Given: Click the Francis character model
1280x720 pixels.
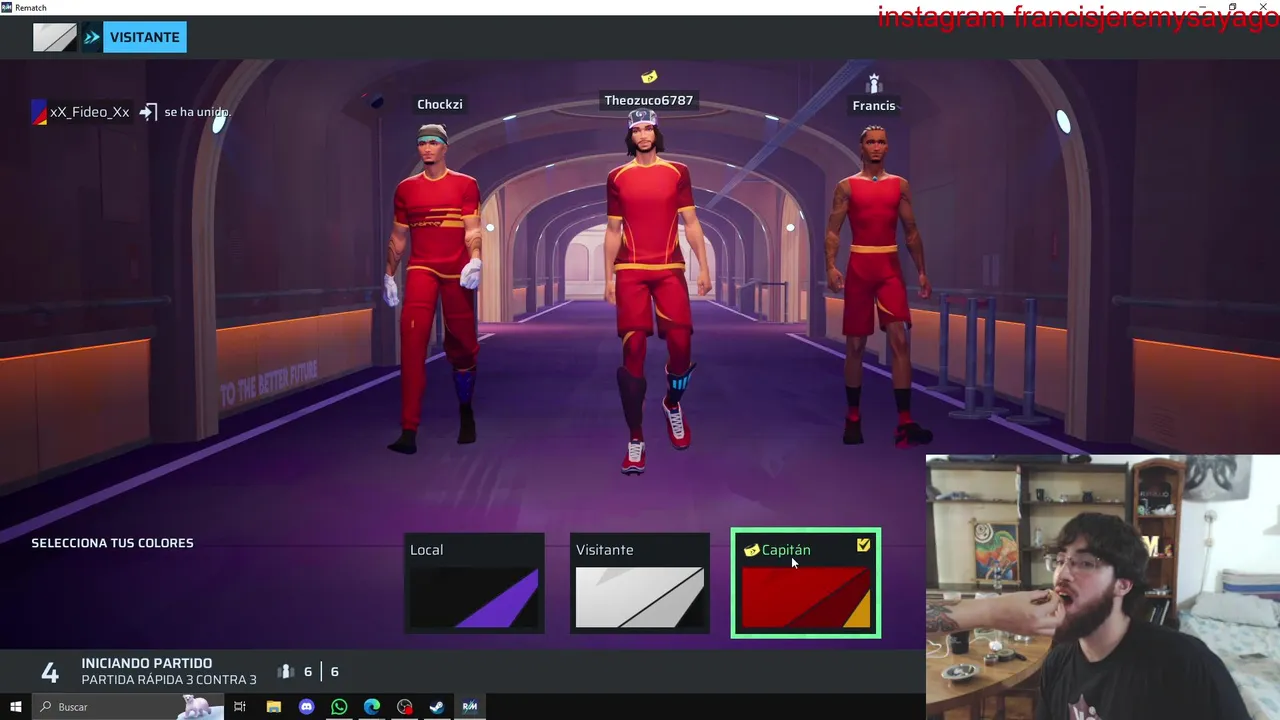Looking at the screenshot, I should tap(878, 285).
